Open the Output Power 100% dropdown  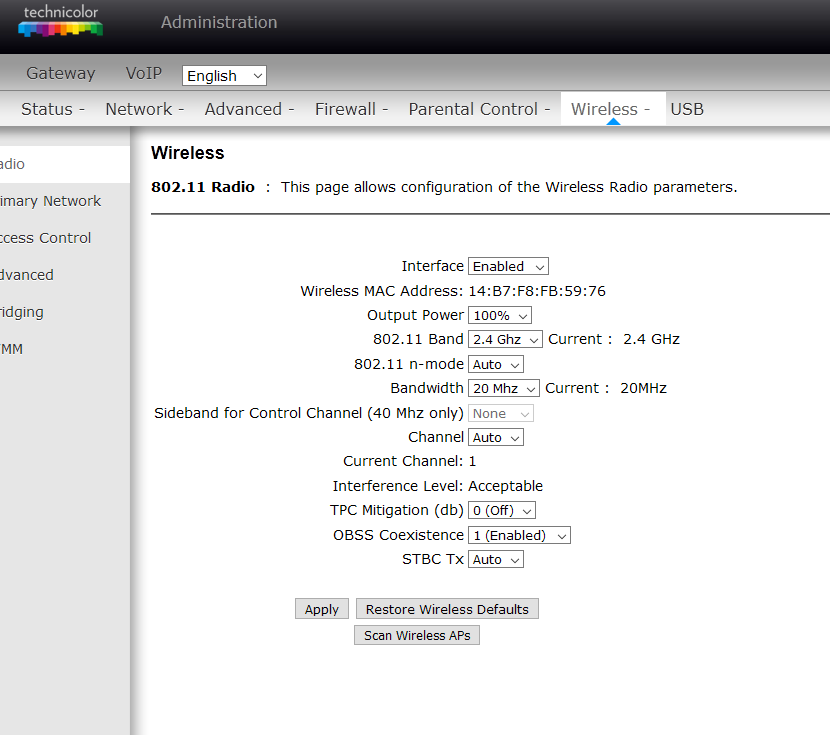(500, 315)
